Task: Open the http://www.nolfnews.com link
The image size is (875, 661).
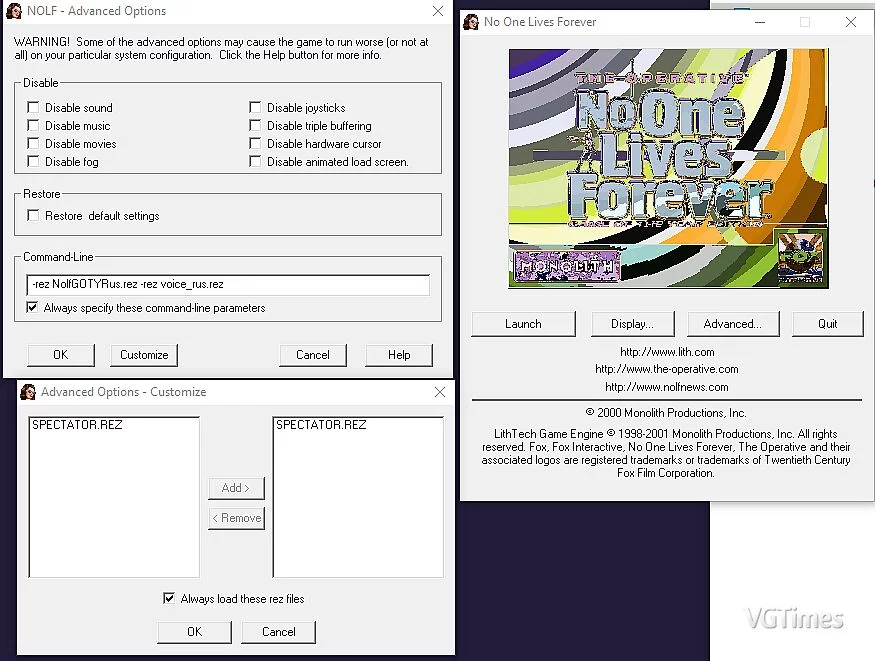Action: coord(667,387)
